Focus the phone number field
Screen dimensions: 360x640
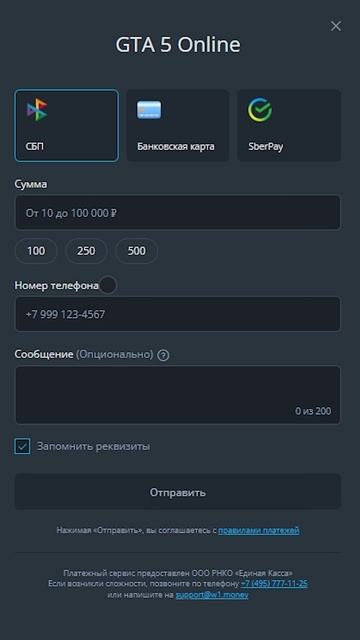(x=178, y=314)
